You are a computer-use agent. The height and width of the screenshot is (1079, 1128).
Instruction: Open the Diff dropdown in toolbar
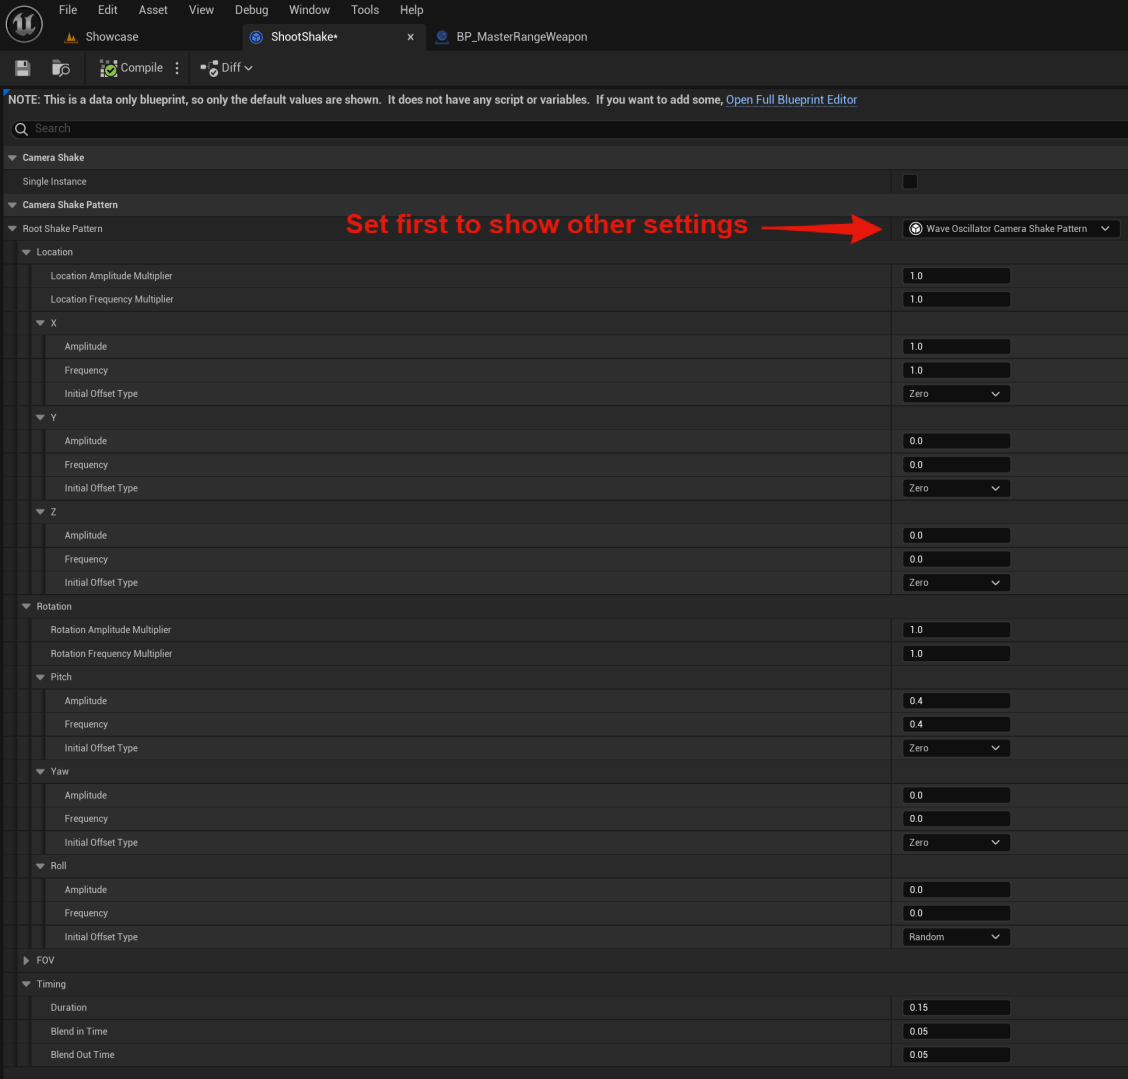pyautogui.click(x=227, y=68)
